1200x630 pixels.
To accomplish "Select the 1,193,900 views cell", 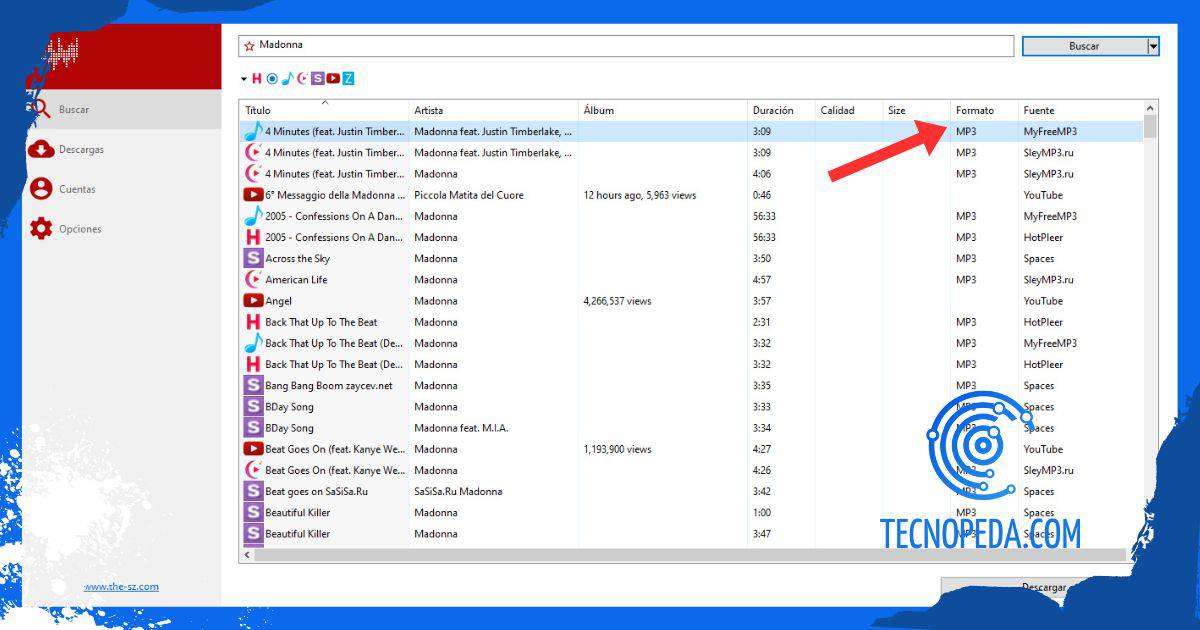I will (617, 449).
